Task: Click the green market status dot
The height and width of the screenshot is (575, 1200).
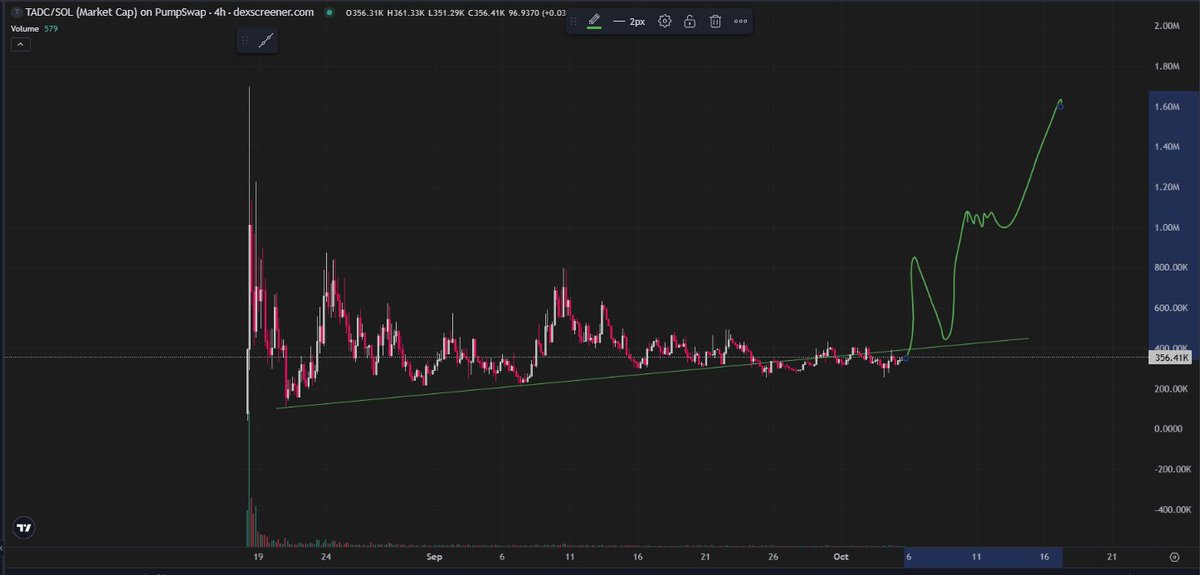Action: 329,13
